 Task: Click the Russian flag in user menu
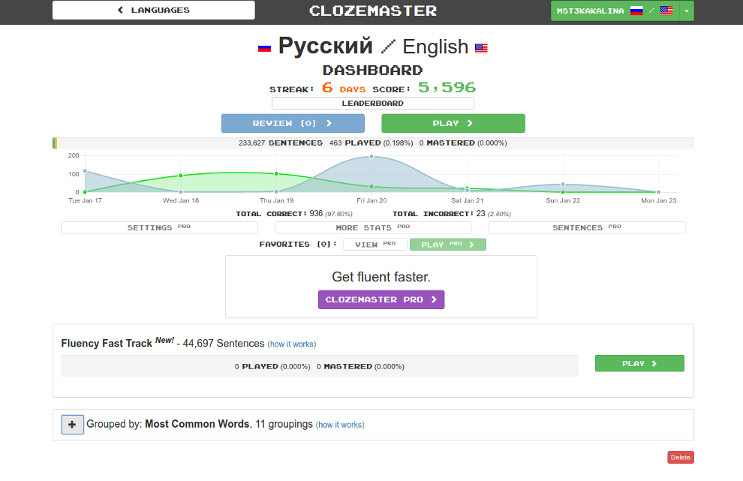pos(636,11)
